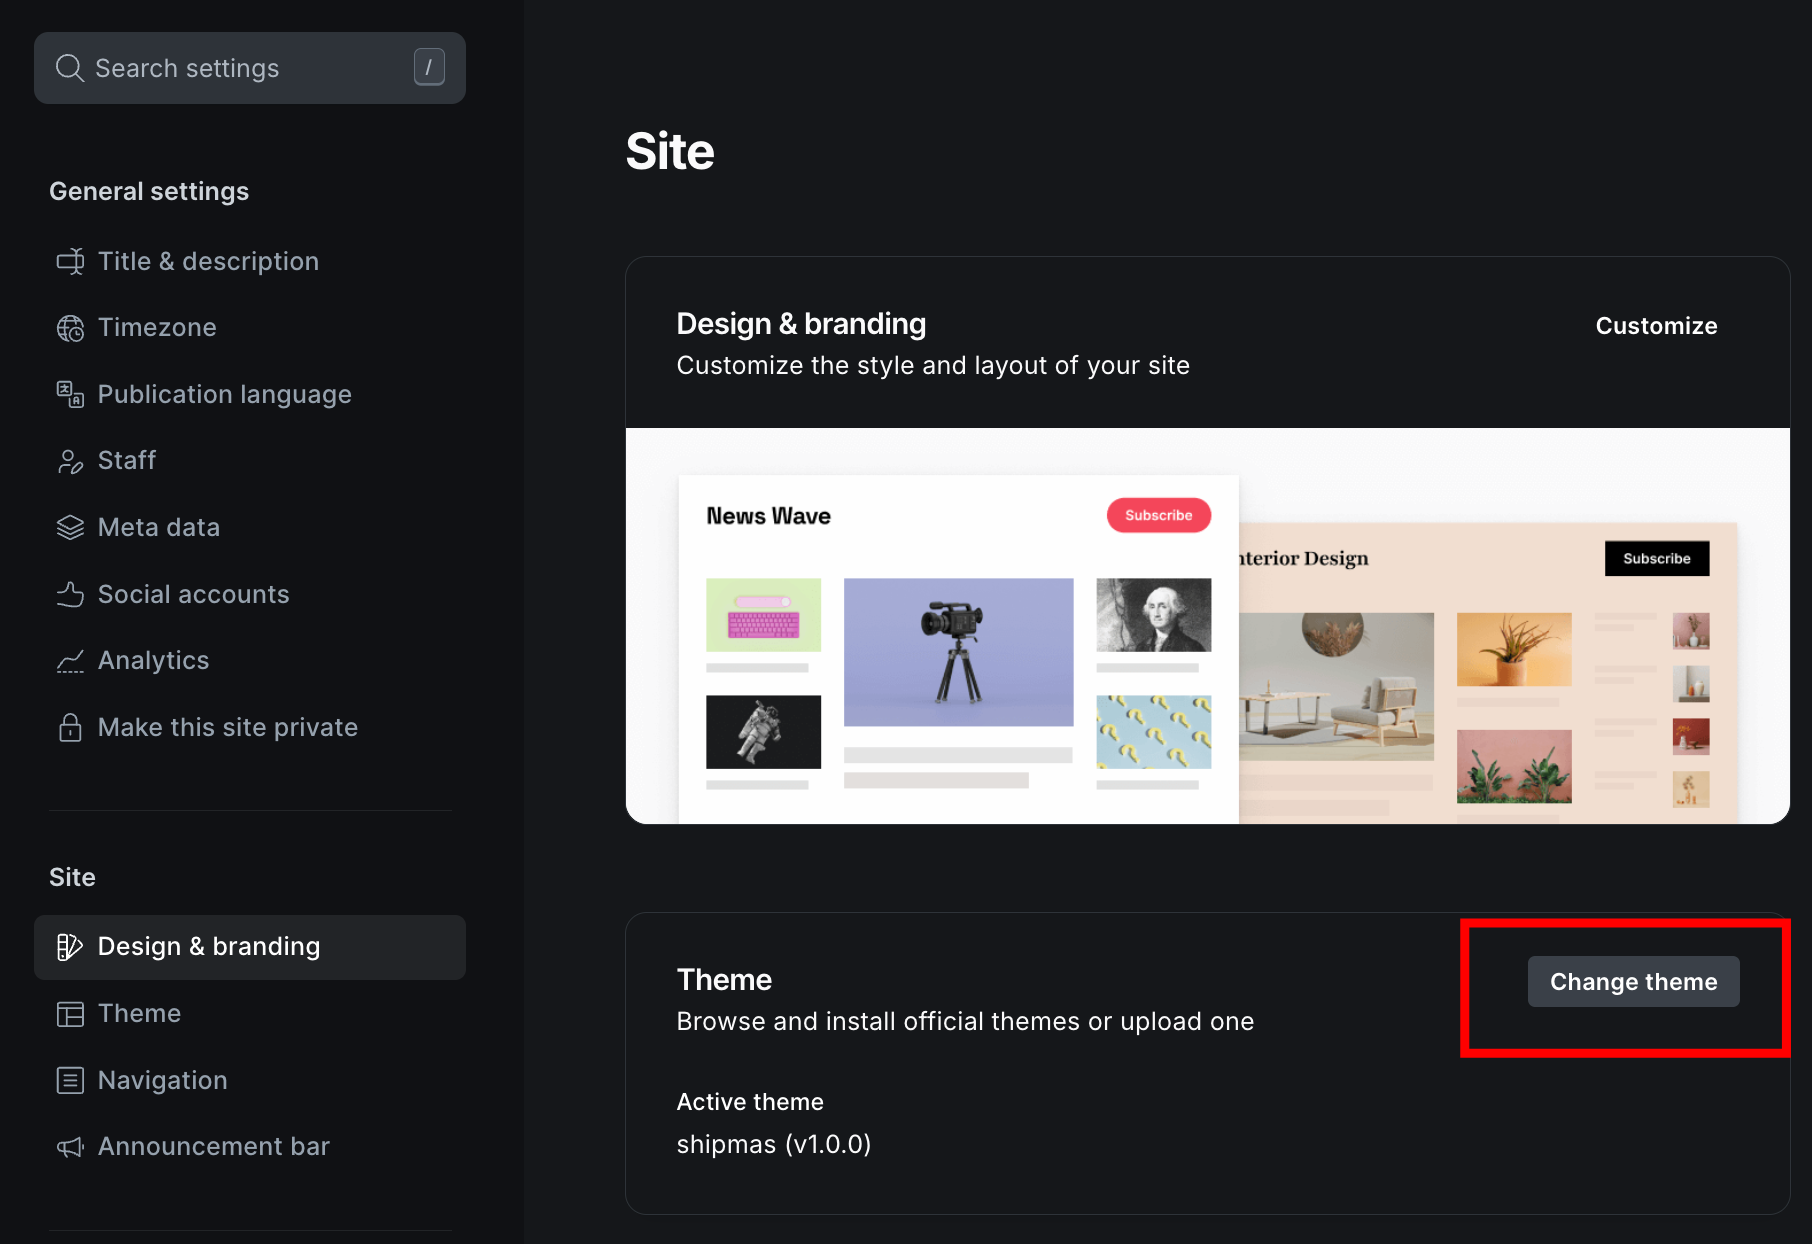This screenshot has width=1812, height=1244.
Task: Focus the Search settings field
Action: [240, 68]
